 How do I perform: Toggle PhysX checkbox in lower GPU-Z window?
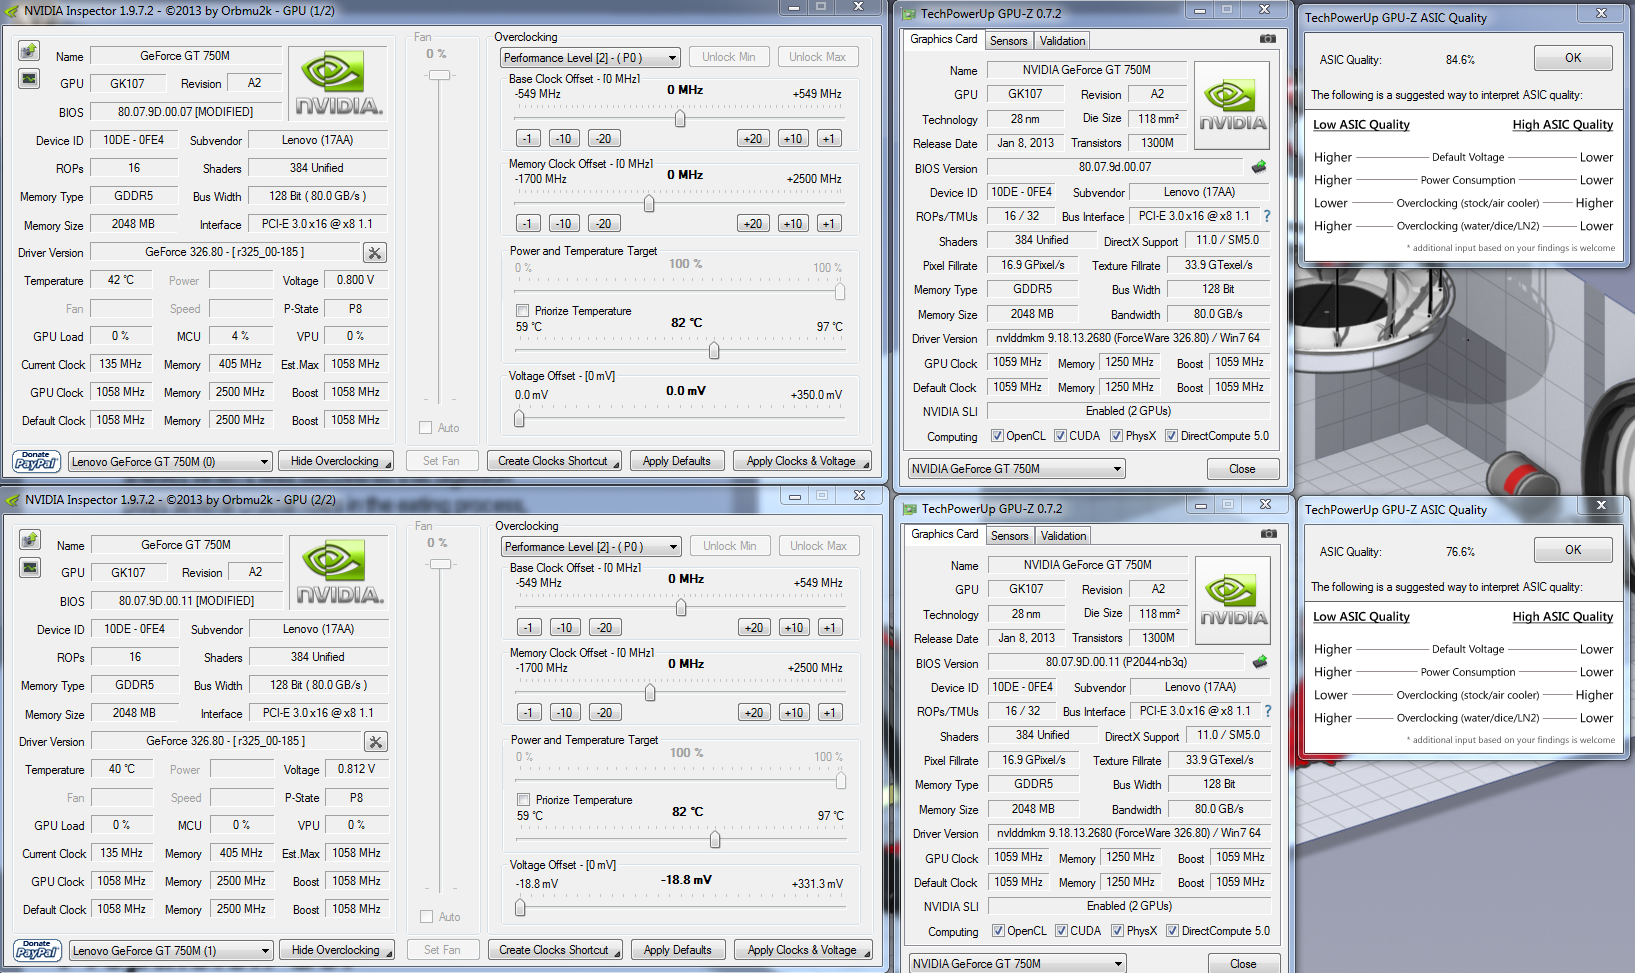click(1117, 931)
